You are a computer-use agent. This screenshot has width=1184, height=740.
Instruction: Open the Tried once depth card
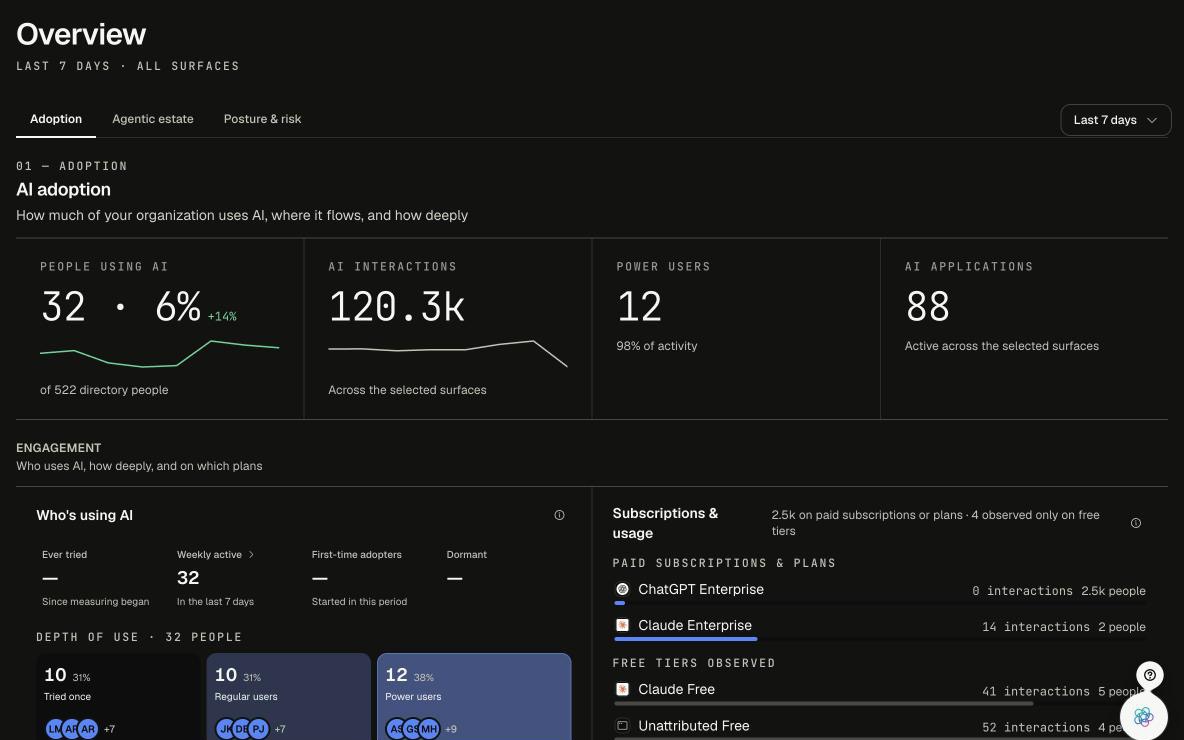[x=119, y=696]
